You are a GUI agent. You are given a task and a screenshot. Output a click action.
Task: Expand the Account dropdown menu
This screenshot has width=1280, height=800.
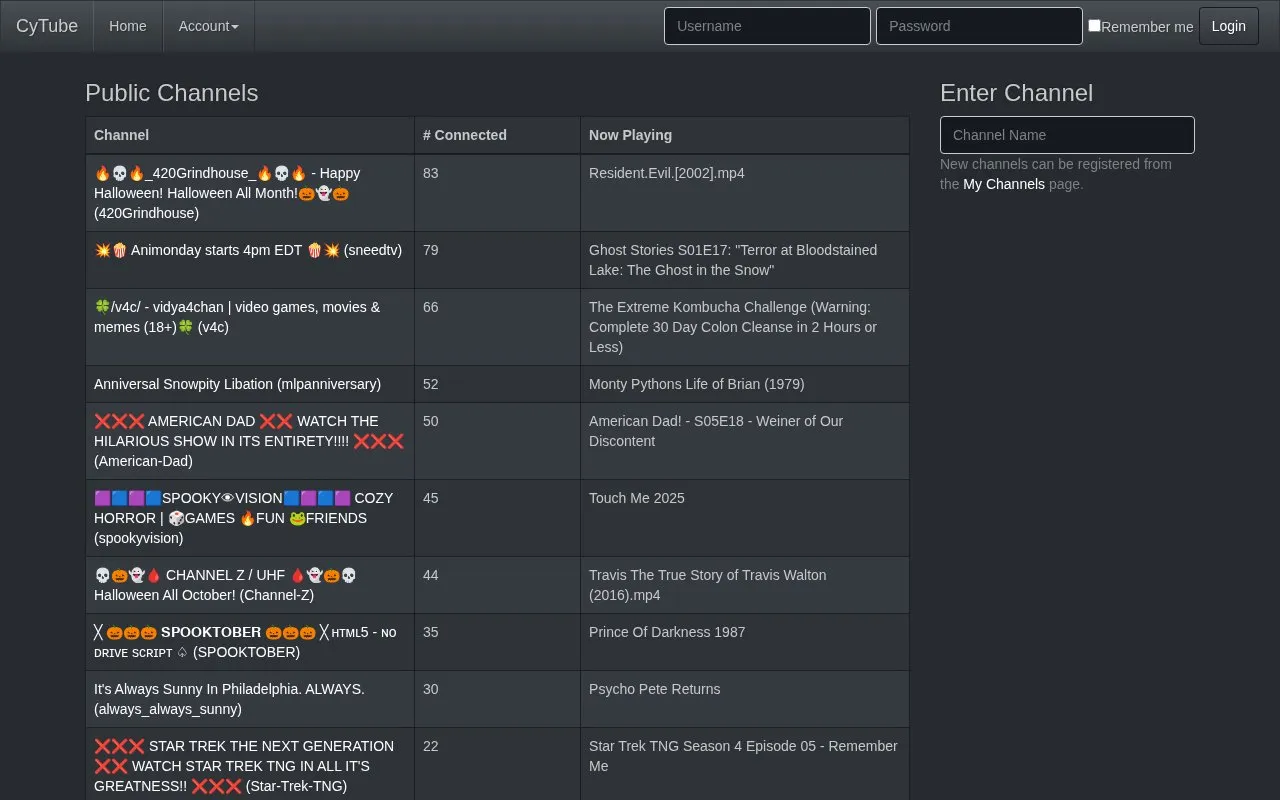[208, 26]
